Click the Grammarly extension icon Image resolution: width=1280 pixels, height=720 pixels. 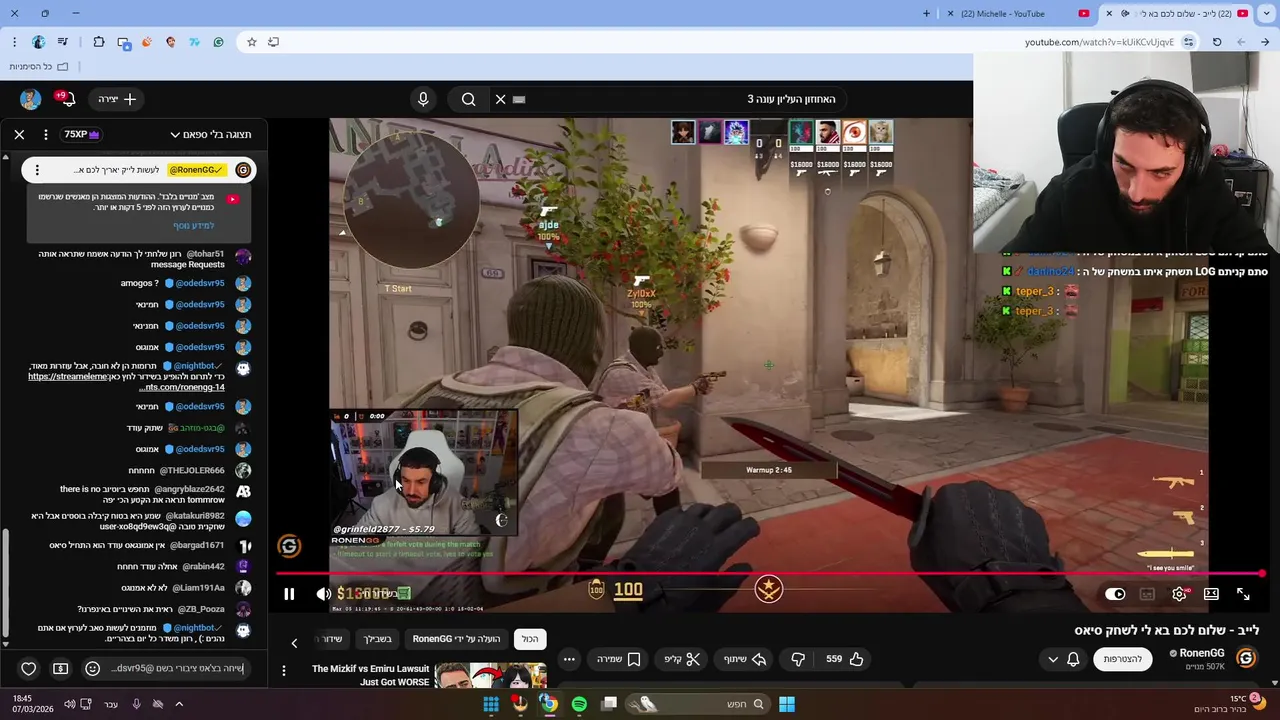tap(218, 42)
